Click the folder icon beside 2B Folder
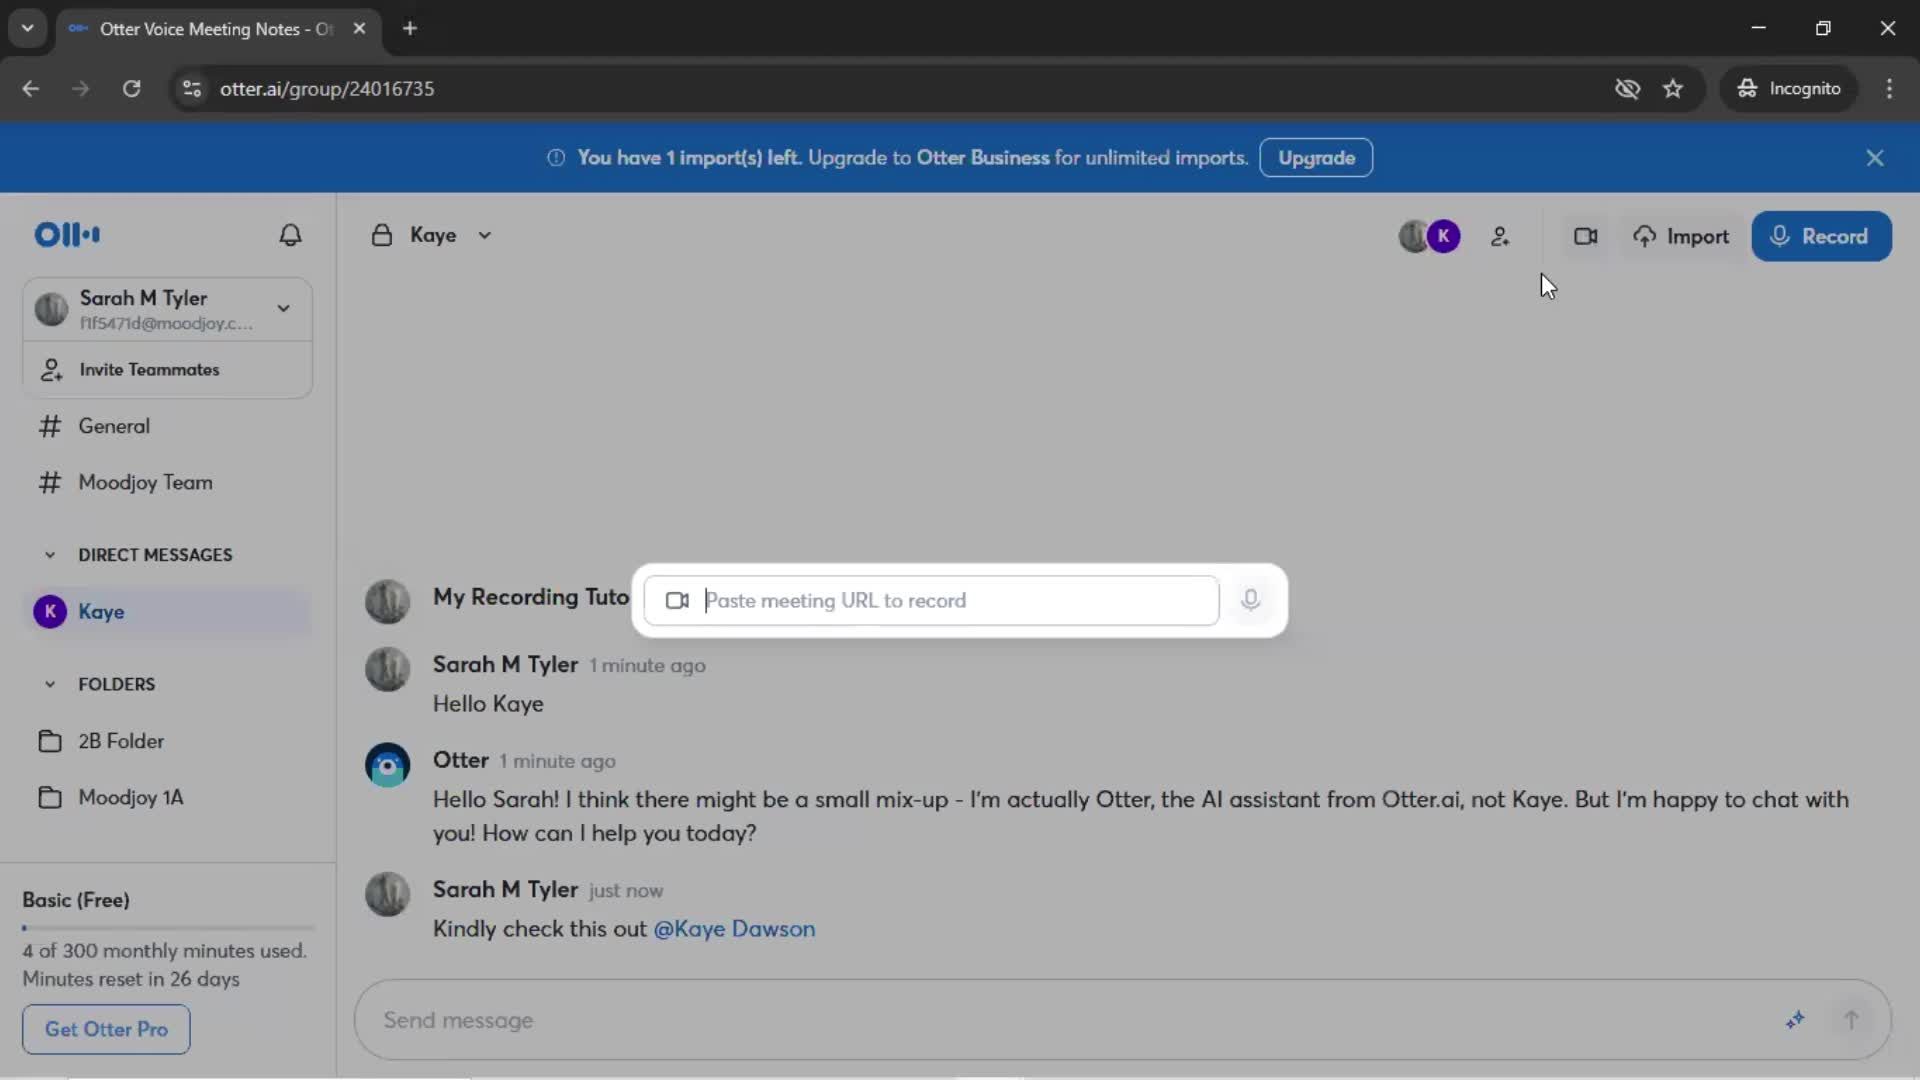This screenshot has width=1920, height=1080. coord(50,742)
